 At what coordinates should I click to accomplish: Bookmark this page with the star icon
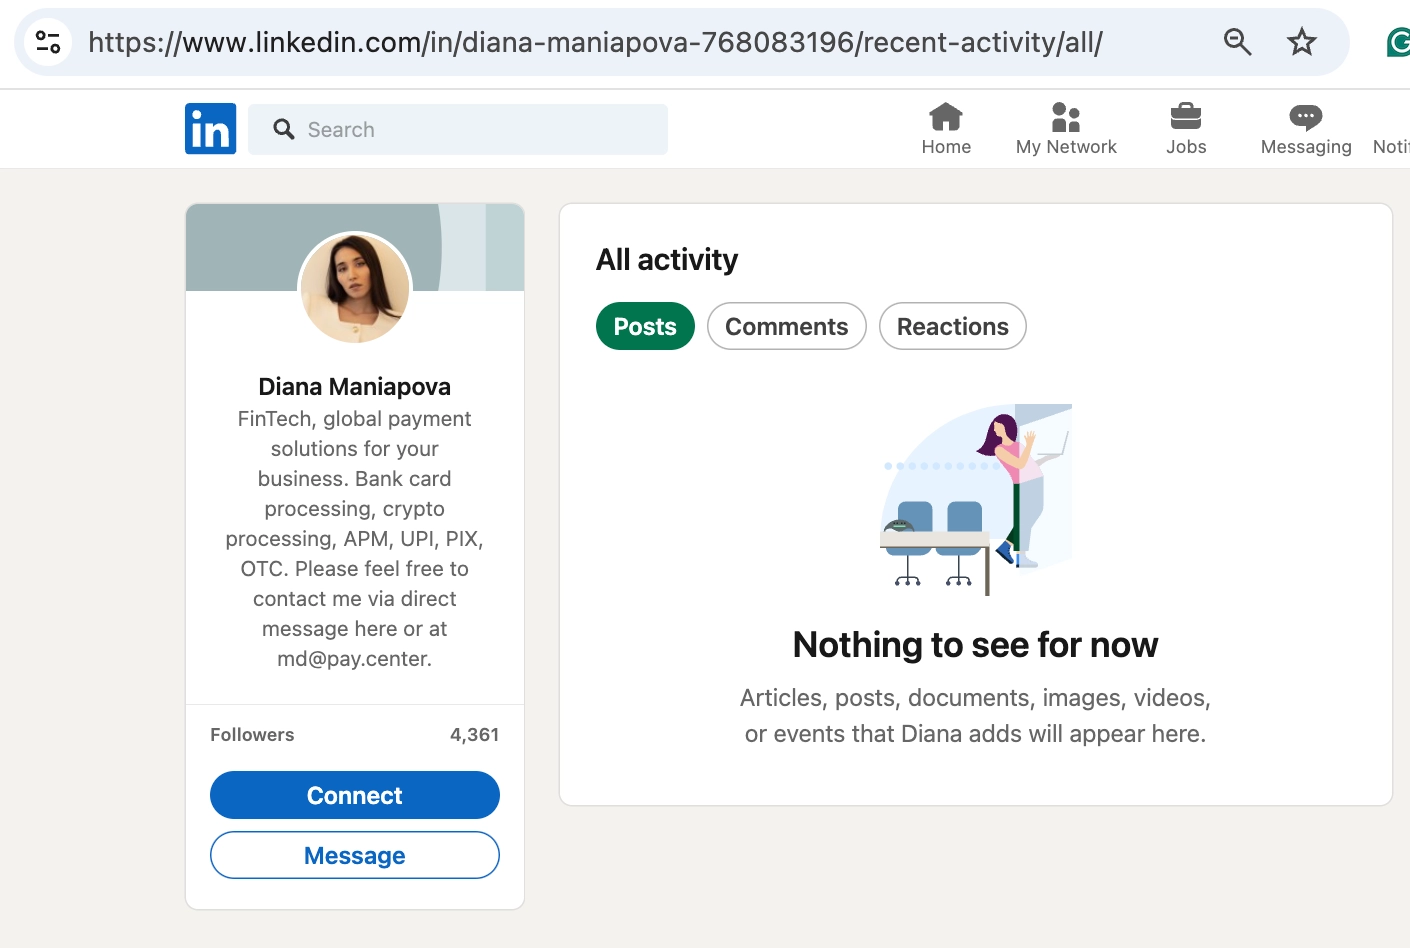click(x=1301, y=41)
